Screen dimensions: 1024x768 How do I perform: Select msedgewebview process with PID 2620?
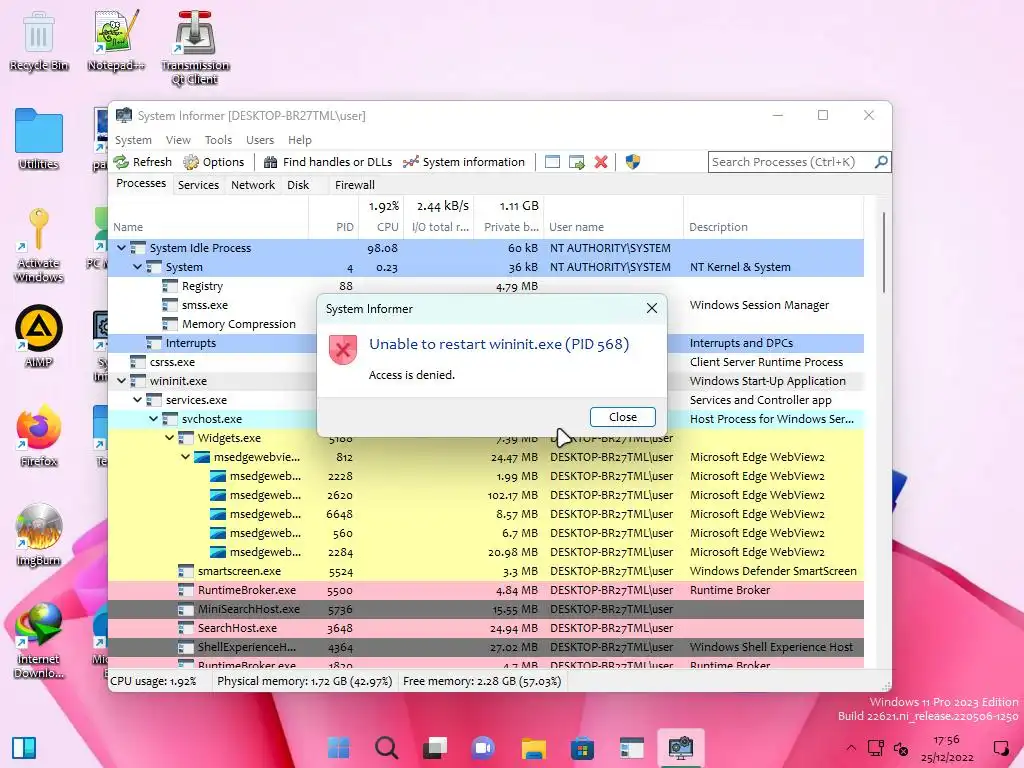coord(486,495)
